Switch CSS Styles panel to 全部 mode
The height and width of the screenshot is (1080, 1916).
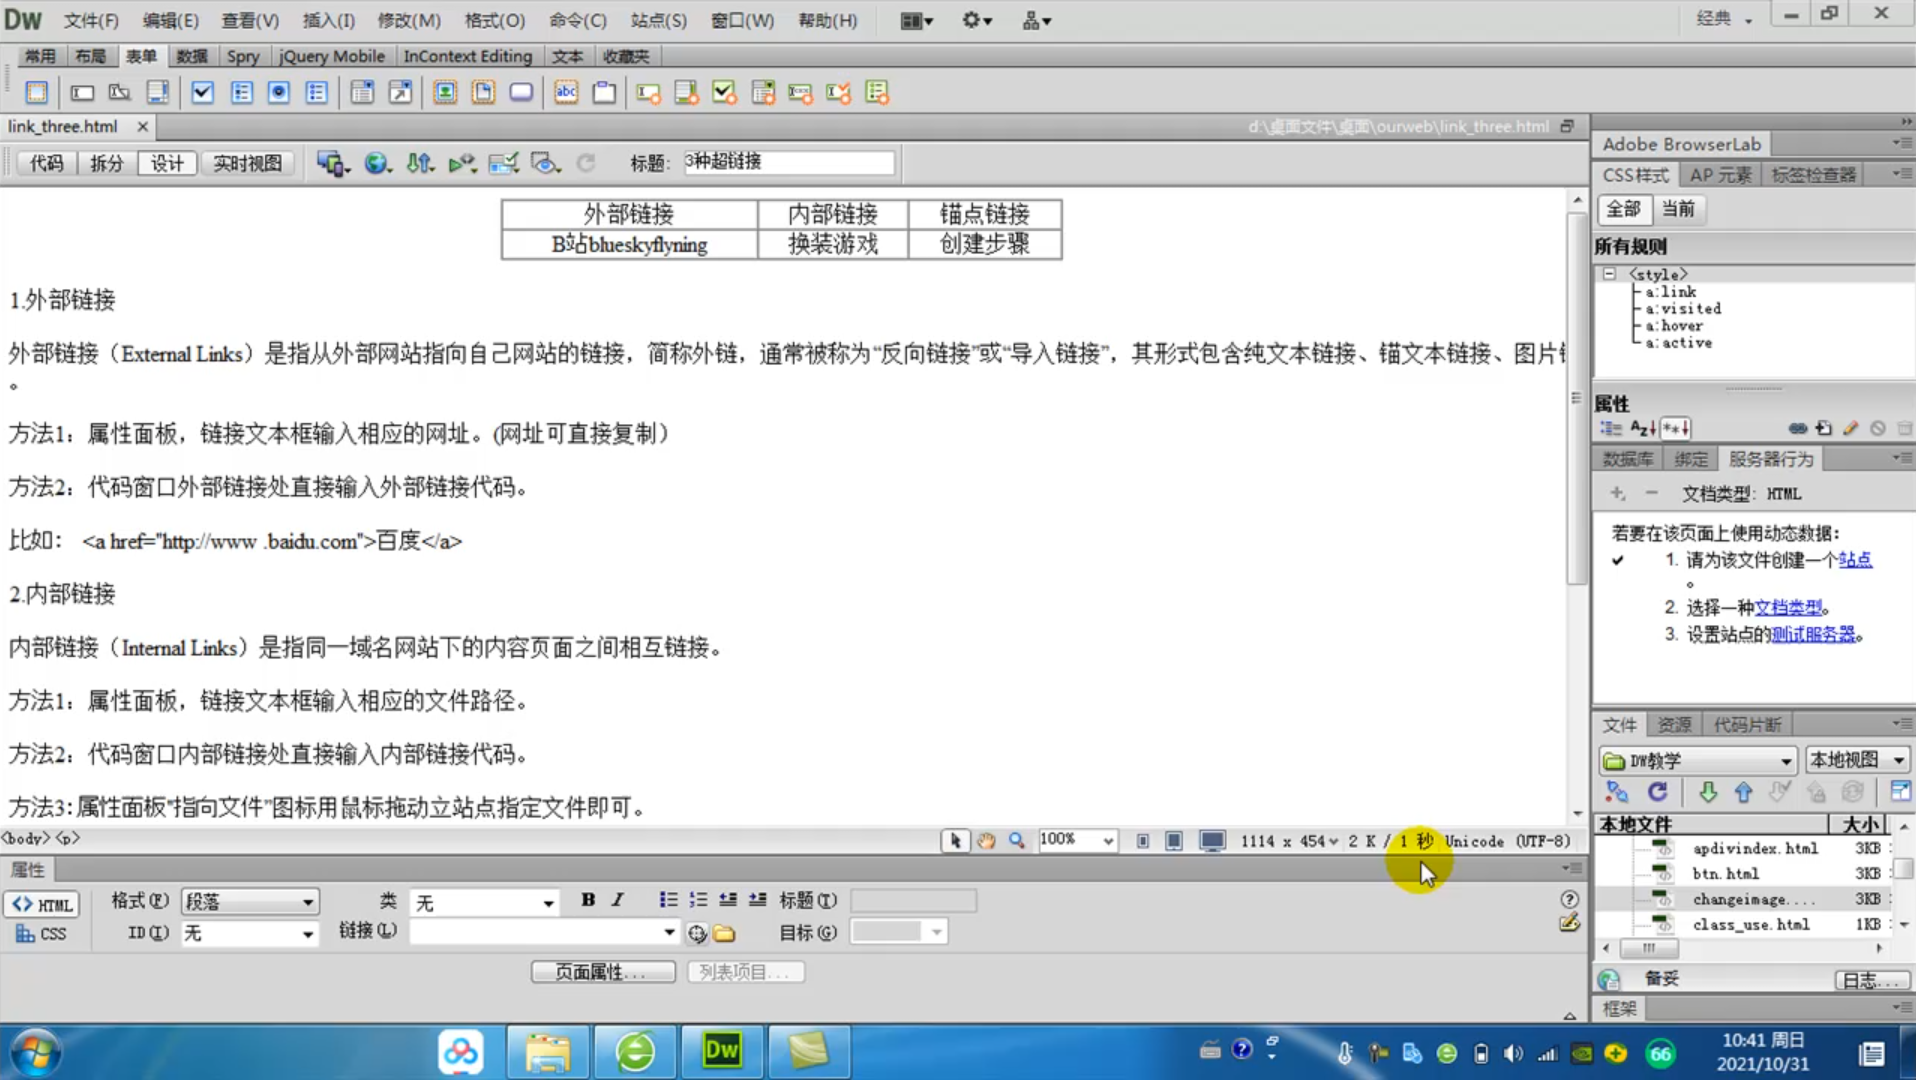click(1623, 209)
